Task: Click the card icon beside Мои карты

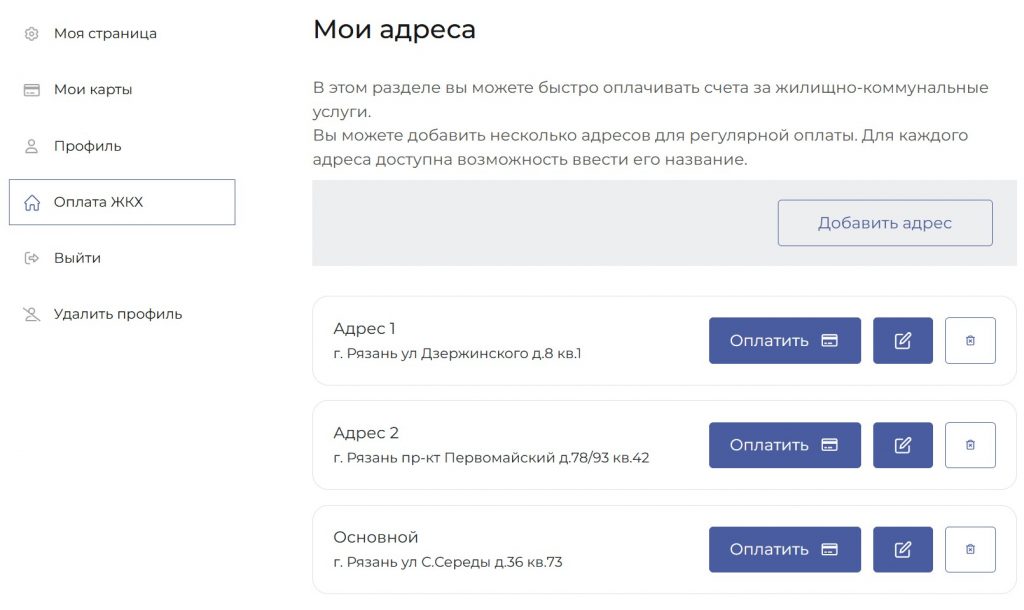Action: point(32,90)
